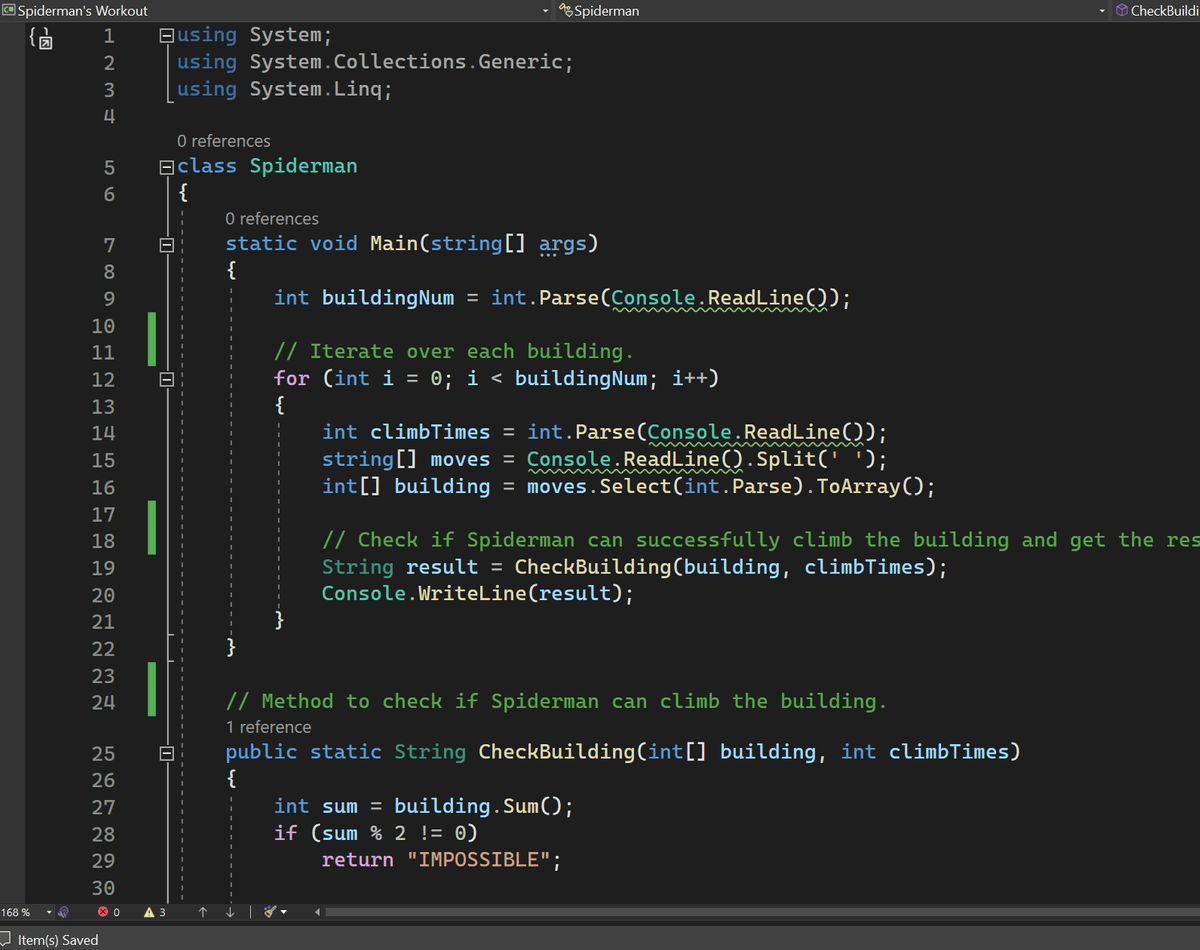The image size is (1200, 950).
Task: Click the code cleanup broom icon
Action: 268,912
